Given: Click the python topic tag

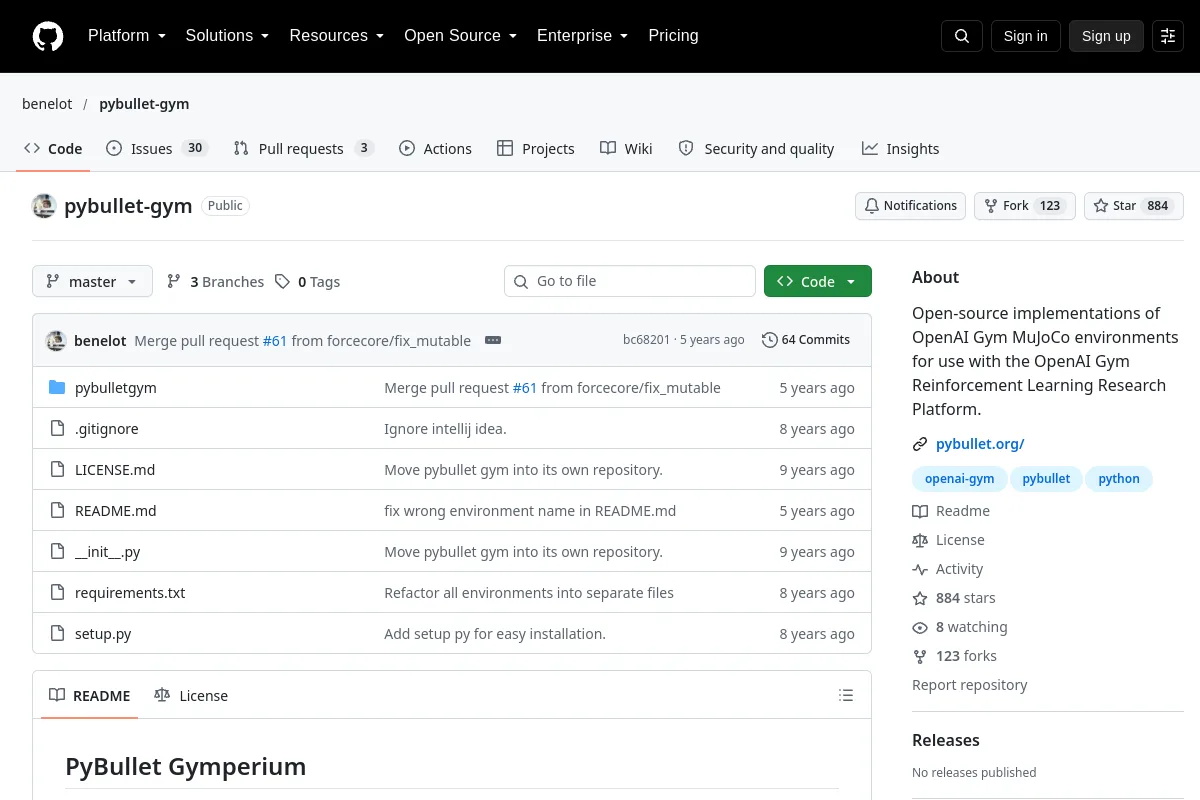Looking at the screenshot, I should tap(1119, 479).
